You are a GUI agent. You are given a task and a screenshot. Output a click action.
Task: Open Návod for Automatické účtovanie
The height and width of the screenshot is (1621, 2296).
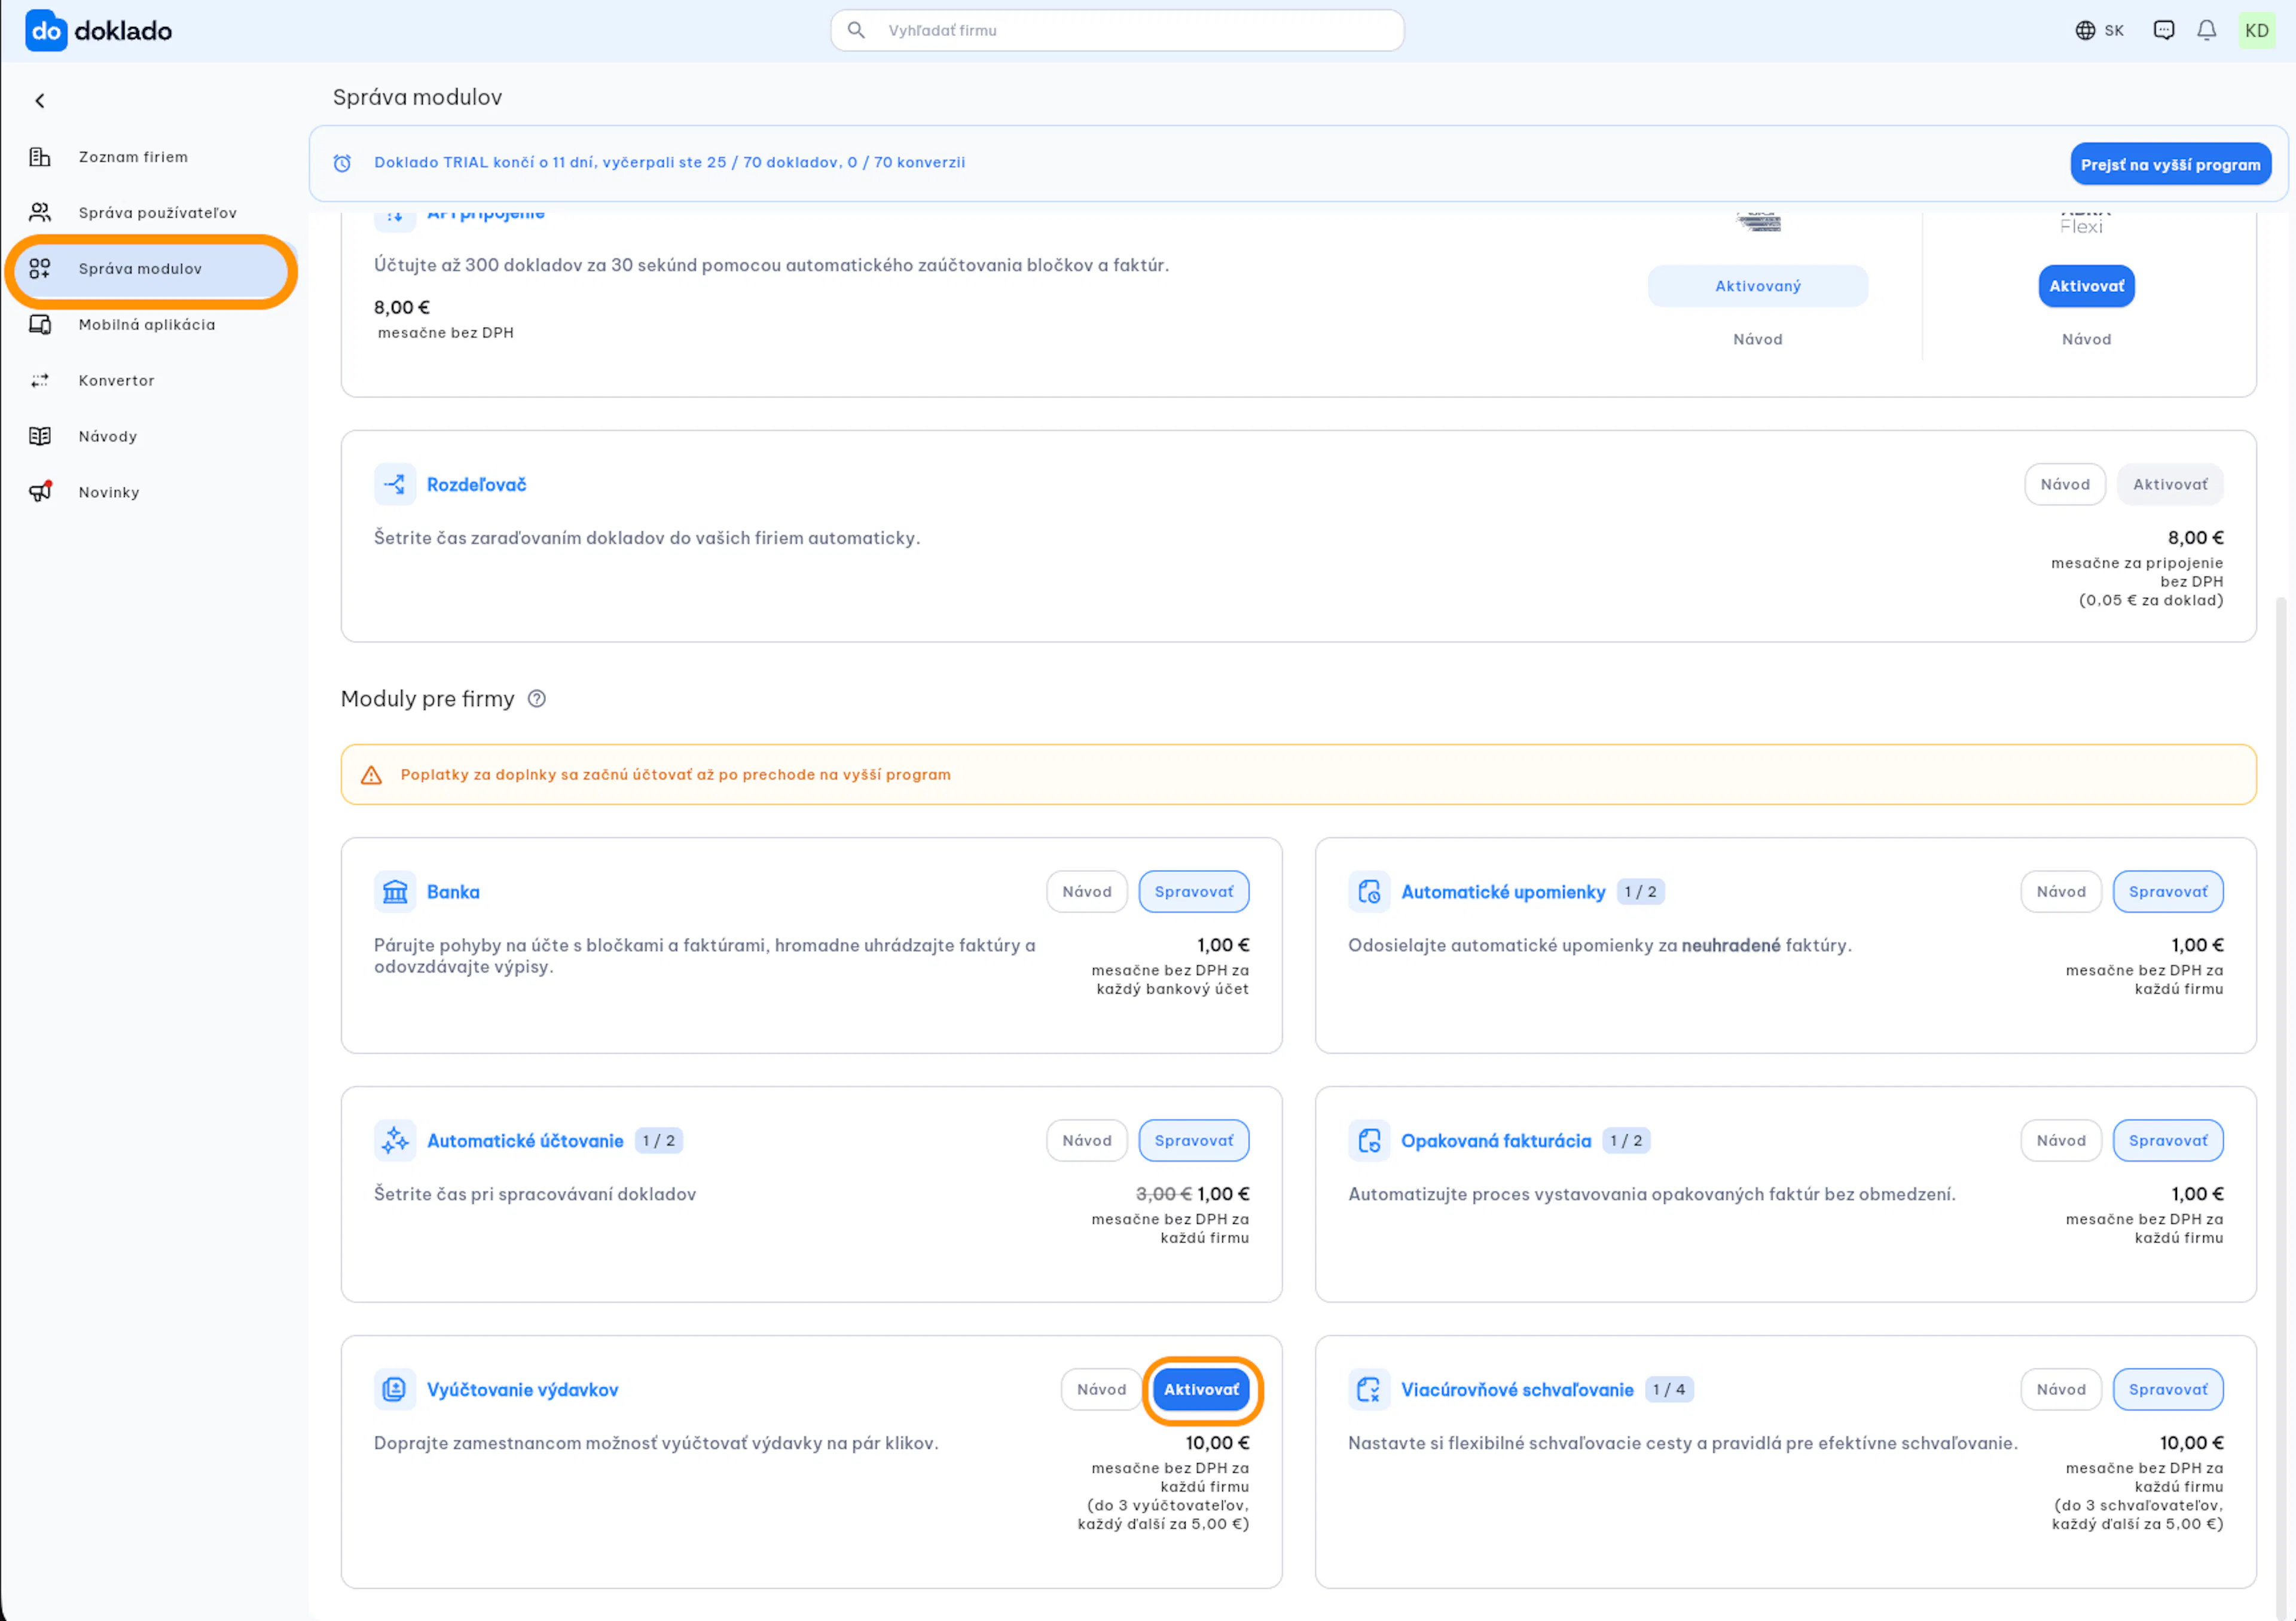tap(1087, 1141)
